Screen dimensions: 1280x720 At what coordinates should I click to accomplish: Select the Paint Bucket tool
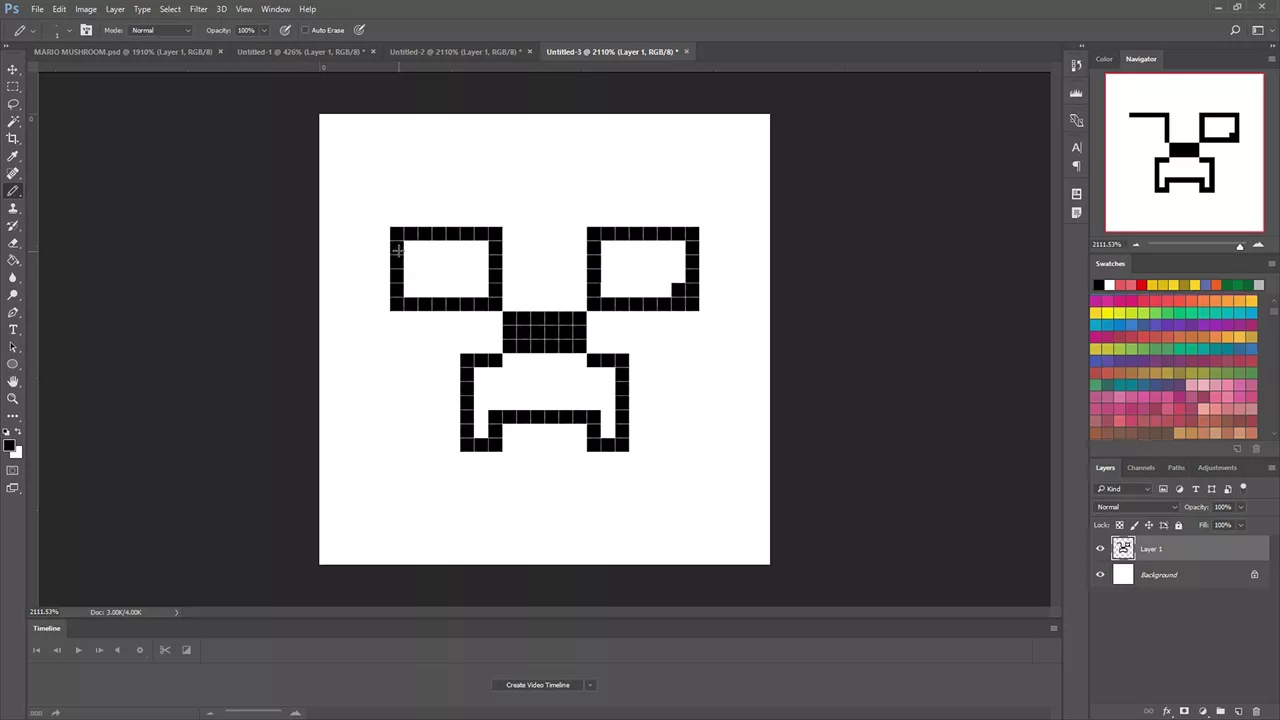point(13,260)
